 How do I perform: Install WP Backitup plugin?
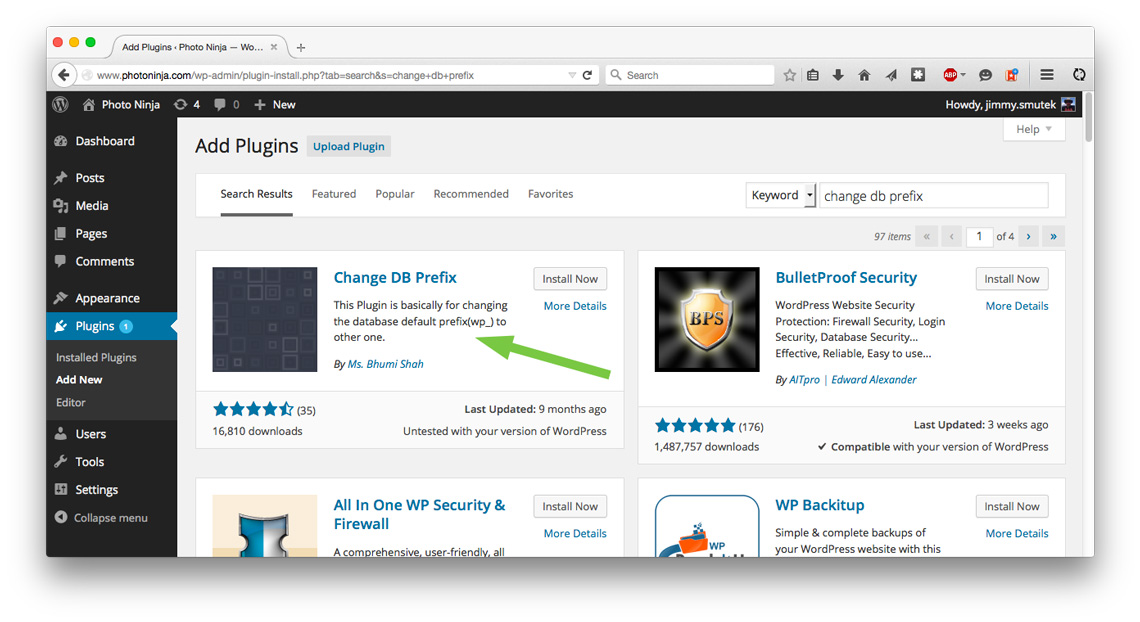[1012, 506]
